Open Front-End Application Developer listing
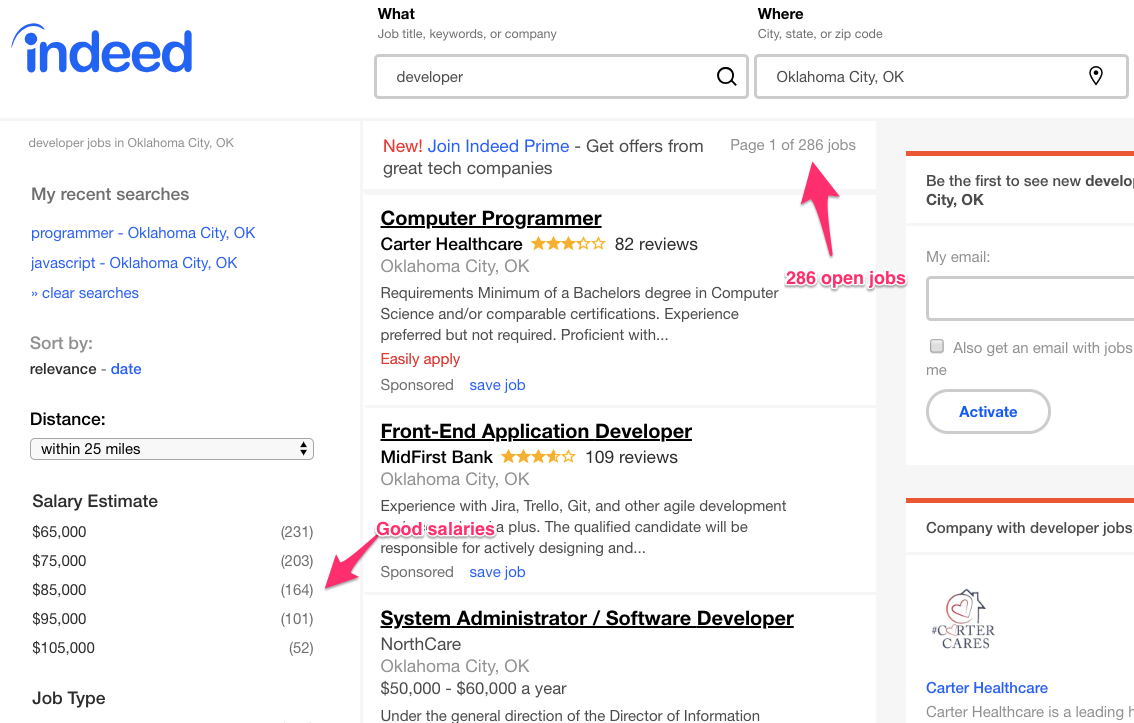Screen dimensions: 1134x723 point(536,431)
